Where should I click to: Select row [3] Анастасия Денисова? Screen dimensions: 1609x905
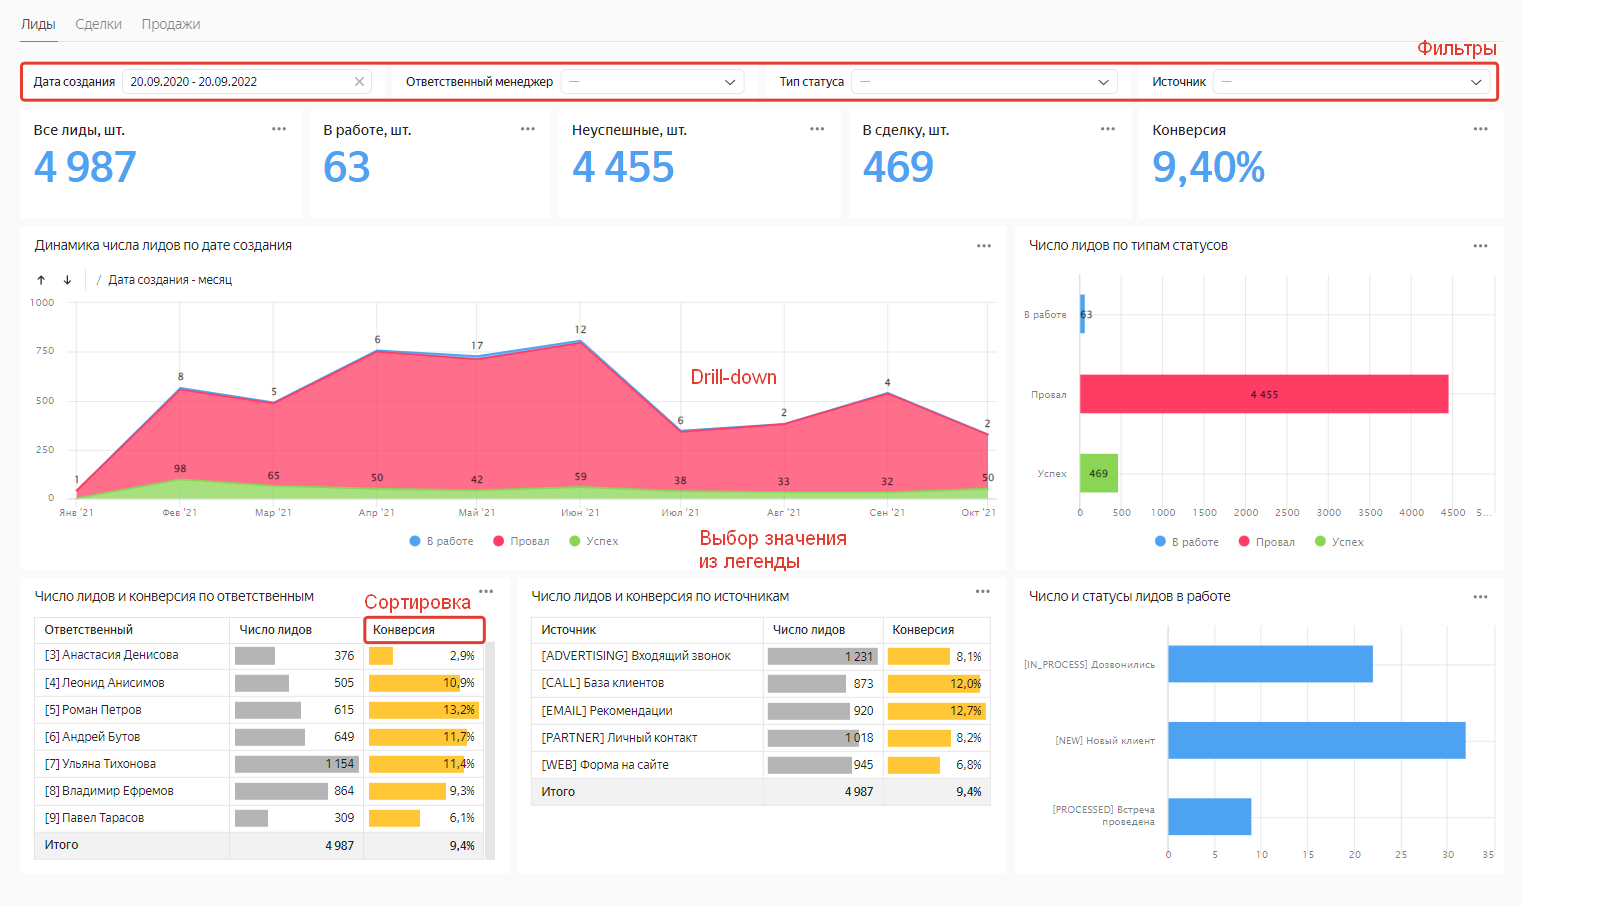click(260, 656)
